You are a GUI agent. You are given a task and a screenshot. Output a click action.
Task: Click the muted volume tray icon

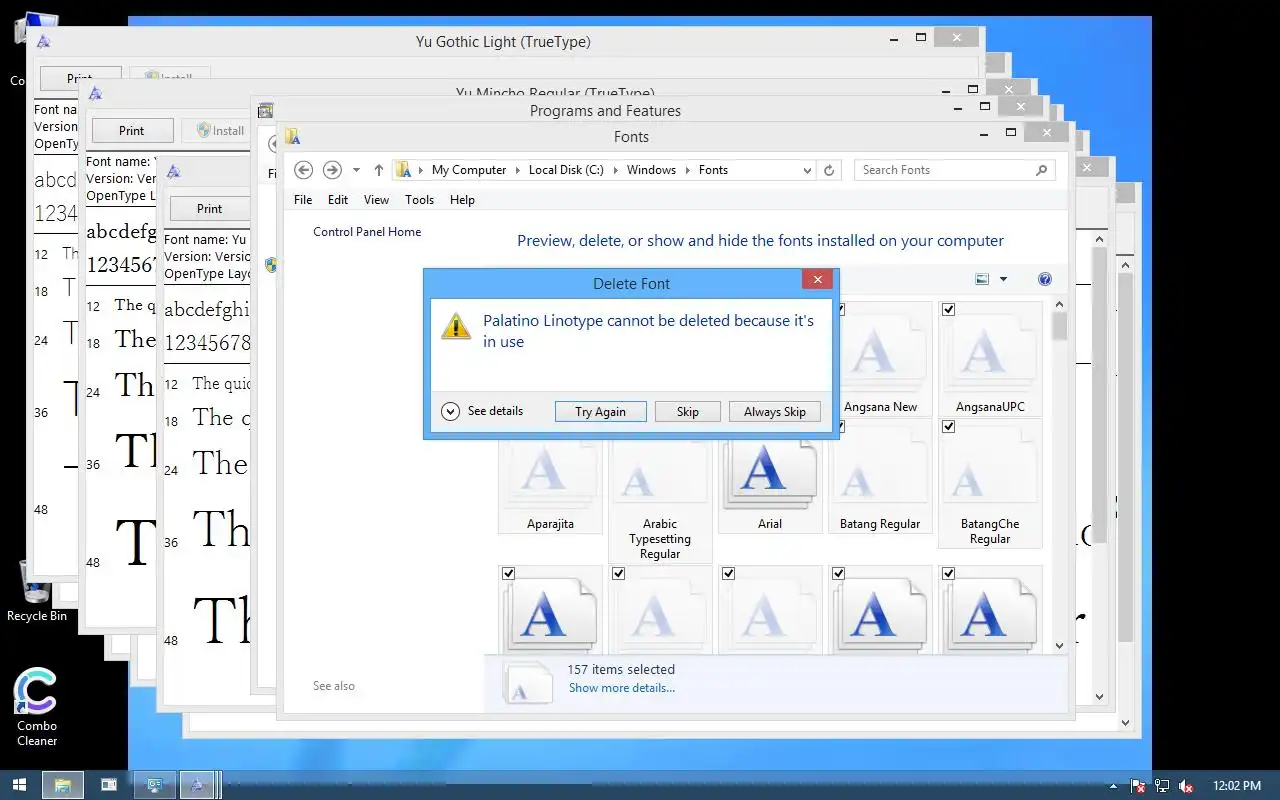tap(1186, 786)
